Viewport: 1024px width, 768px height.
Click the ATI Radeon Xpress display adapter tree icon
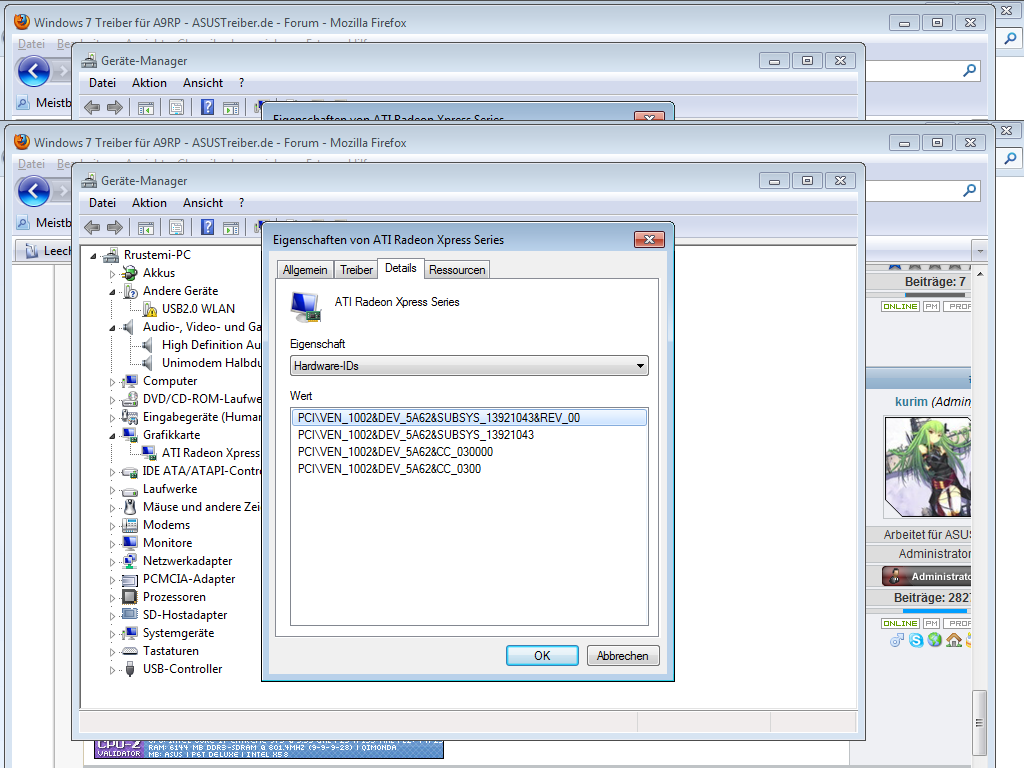click(150, 453)
